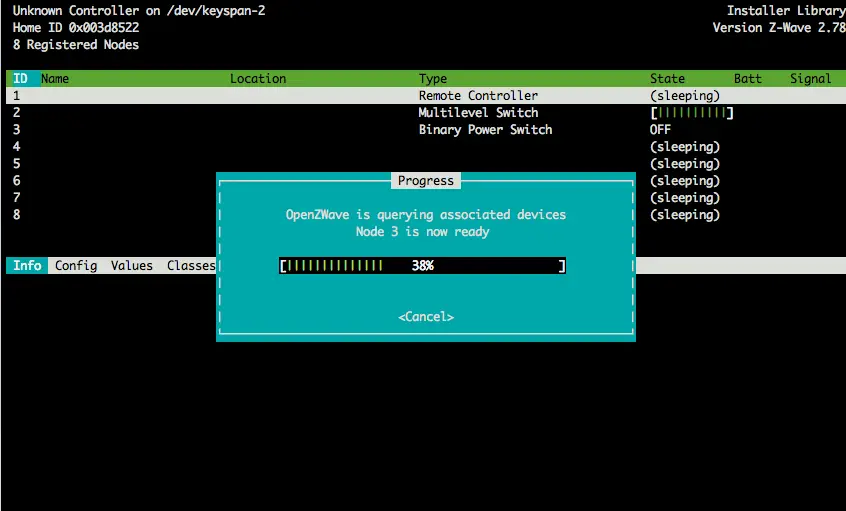The height and width of the screenshot is (511, 846).
Task: Click the State column header
Action: (x=667, y=79)
